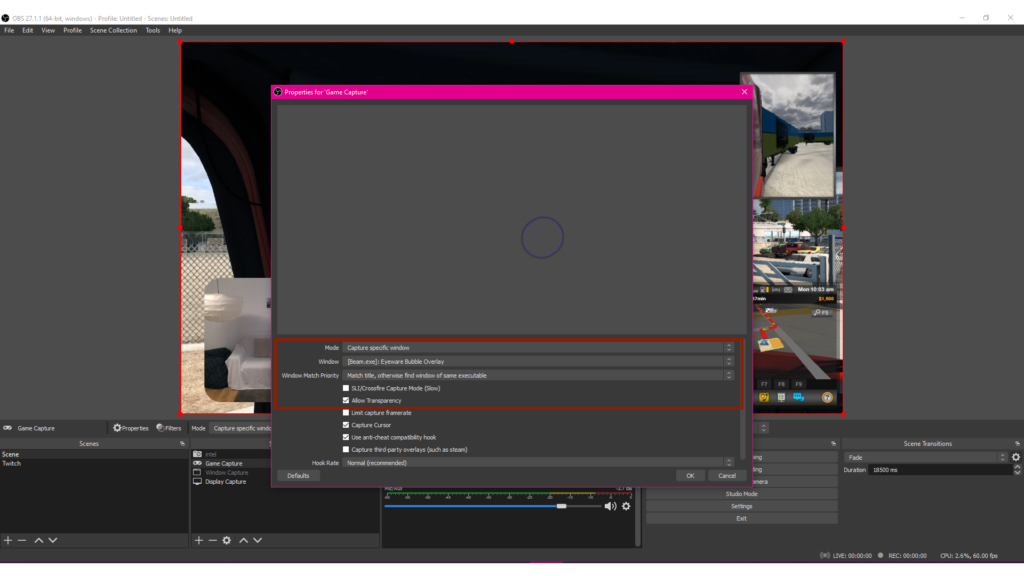Click audio mixer vertical scrollbar

point(638,516)
